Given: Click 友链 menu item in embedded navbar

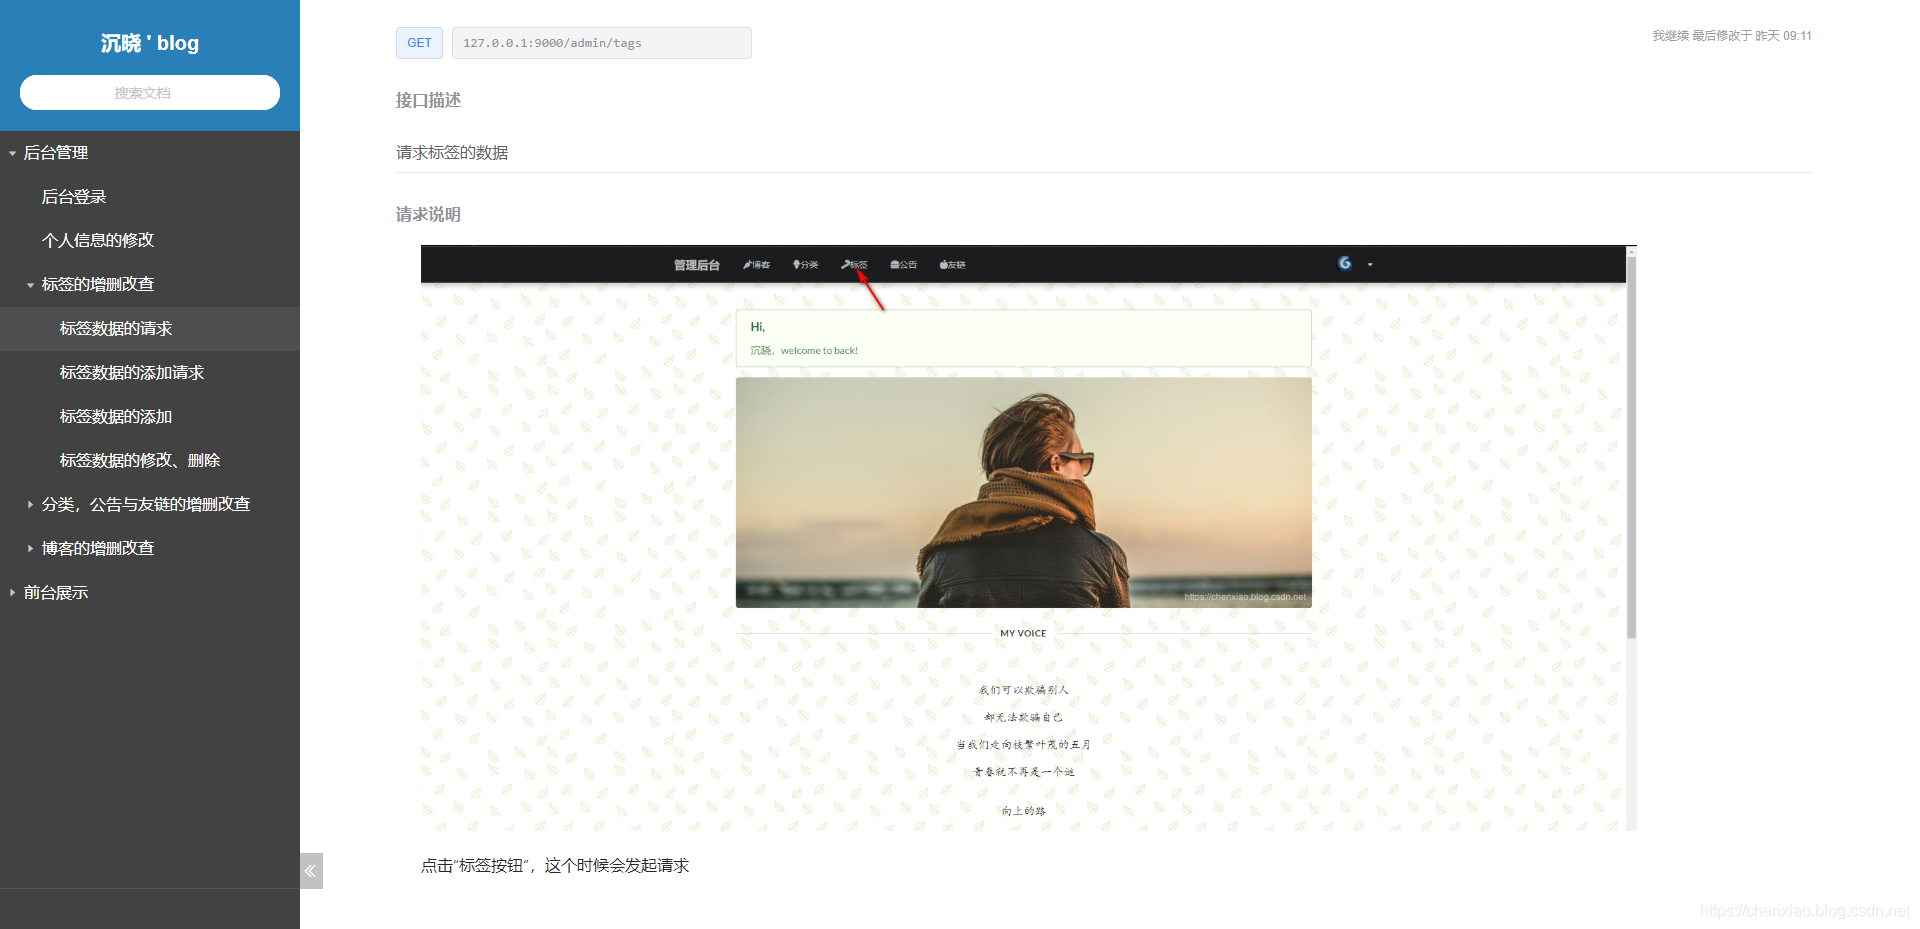Looking at the screenshot, I should point(953,265).
